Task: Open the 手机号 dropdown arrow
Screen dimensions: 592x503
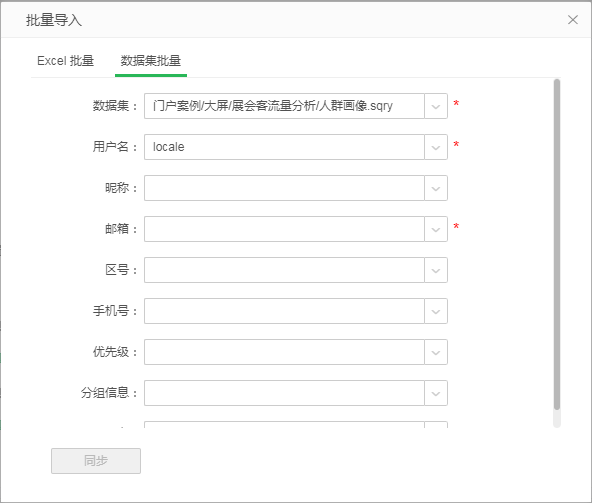Action: (x=436, y=311)
